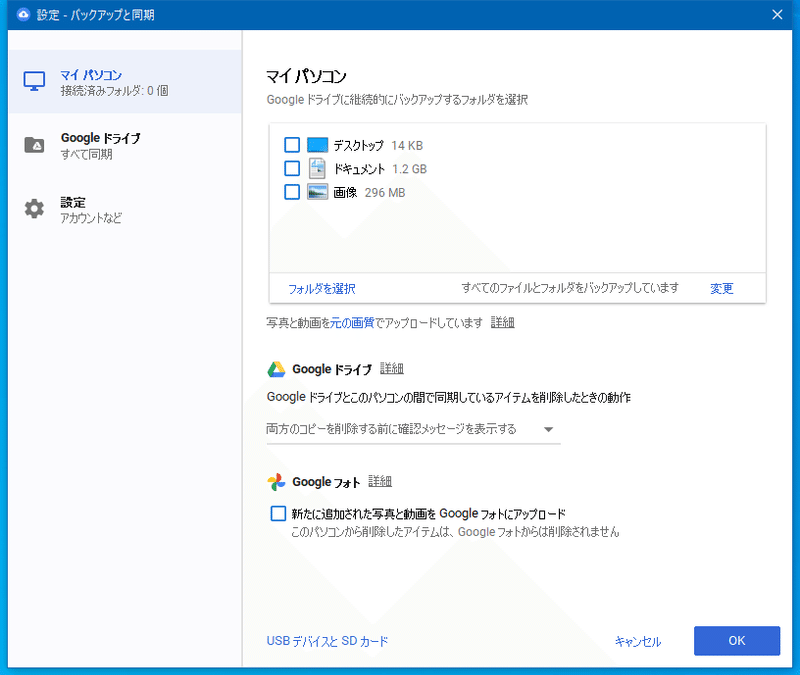Click the monitor icon beside マイ パソコン
The height and width of the screenshot is (675, 800).
[34, 81]
